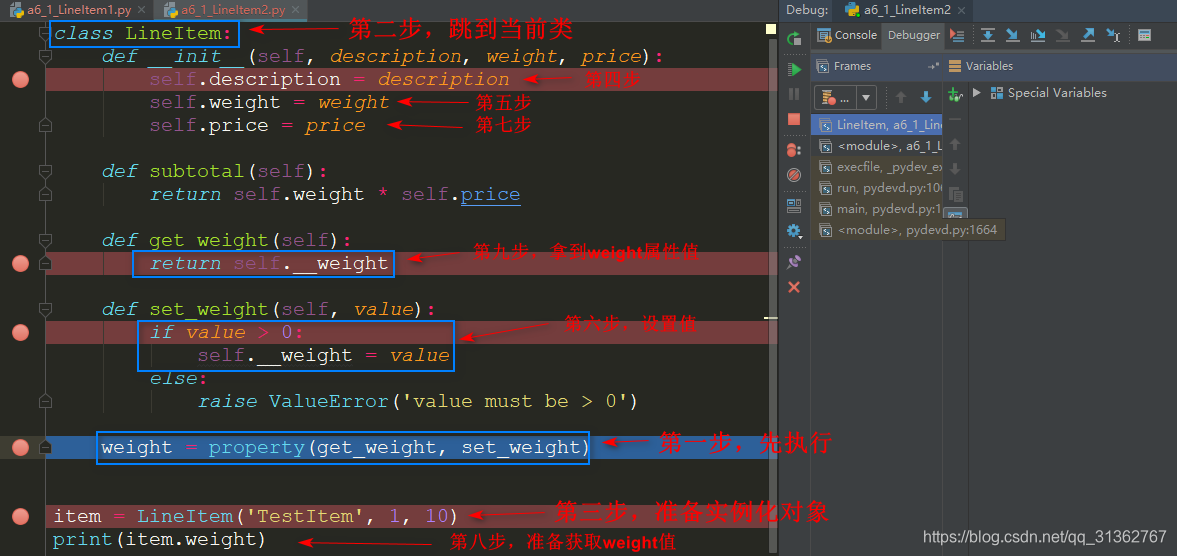Close the a6_1_LineItem2 debug session tab
1177x556 pixels.
coord(960,10)
